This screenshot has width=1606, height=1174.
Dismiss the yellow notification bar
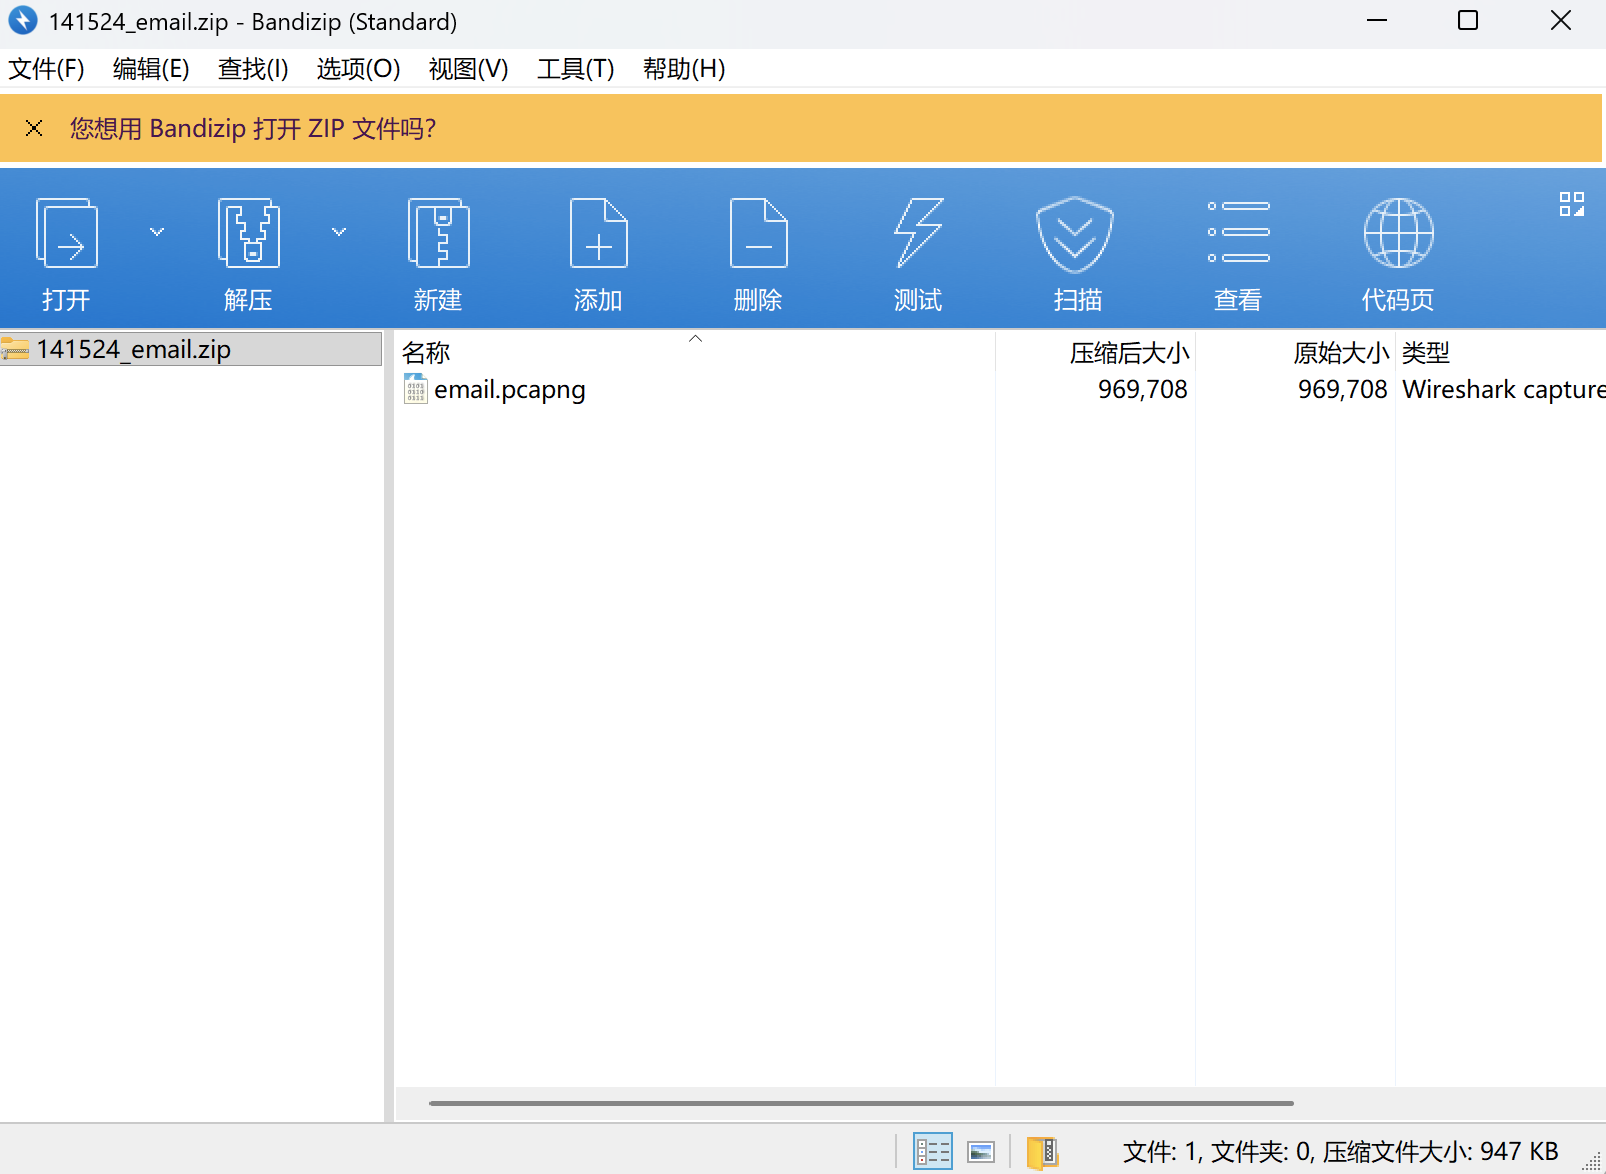coord(34,128)
